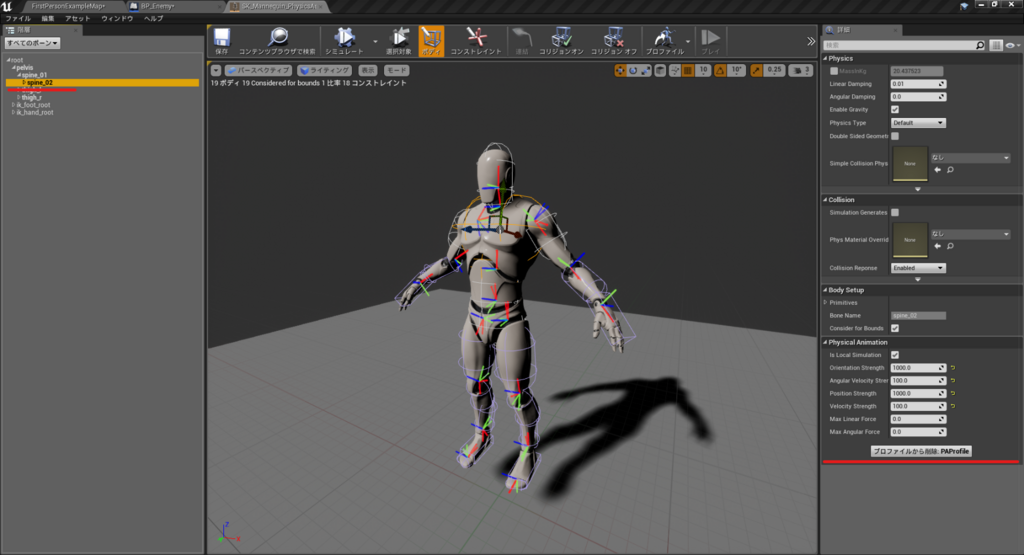Select the rotate gizmo viewport icon
Screen dimensions: 1024x555
[x=633, y=71]
